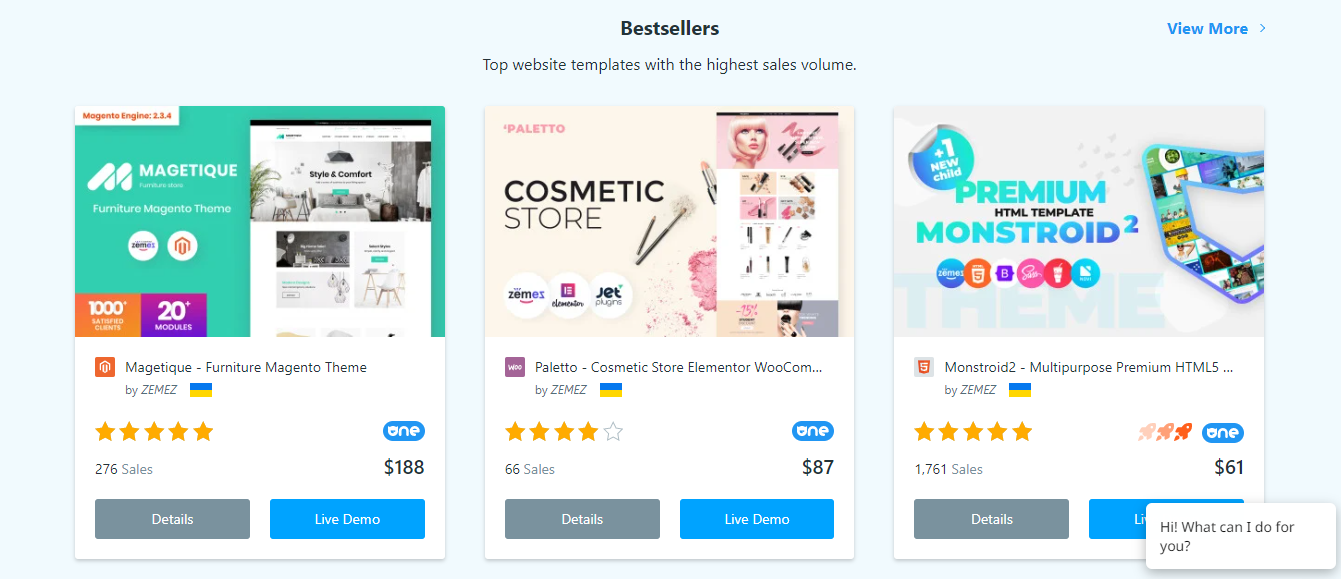The image size is (1341, 579).
Task: Click the ONE badge on Monstroid2 card
Action: coord(1223,433)
